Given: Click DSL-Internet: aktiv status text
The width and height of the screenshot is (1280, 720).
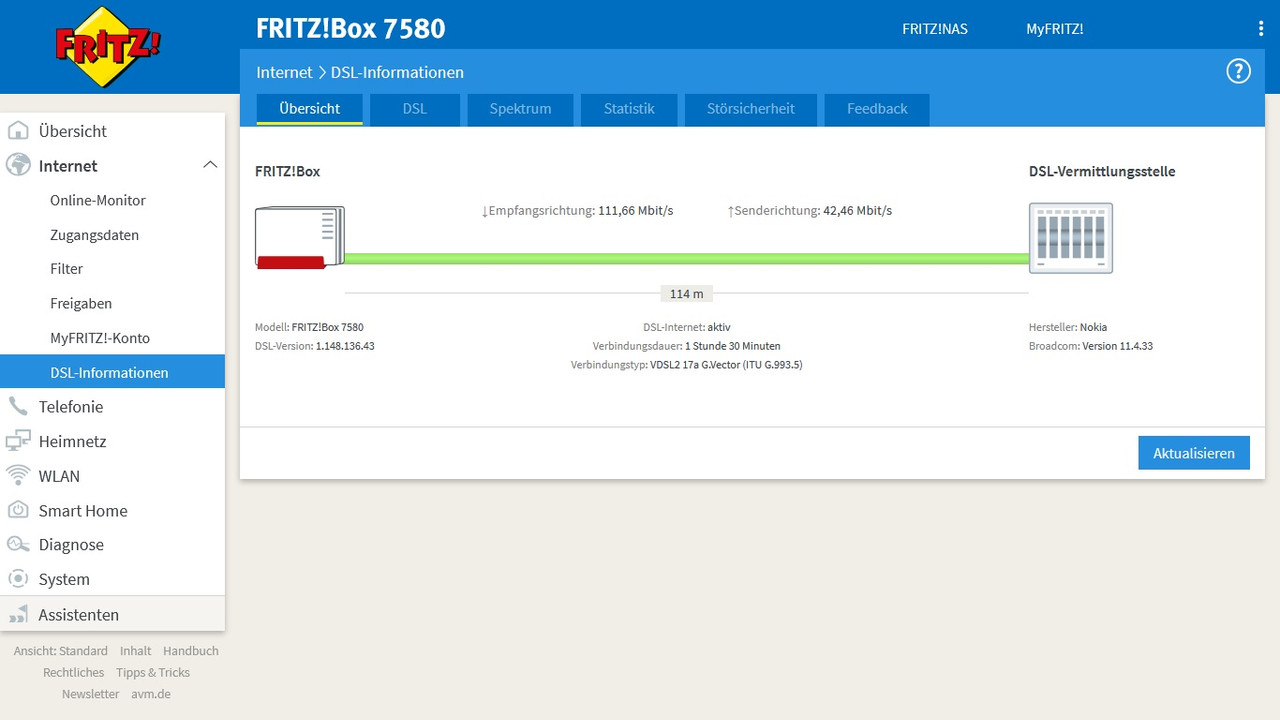Looking at the screenshot, I should [x=687, y=327].
